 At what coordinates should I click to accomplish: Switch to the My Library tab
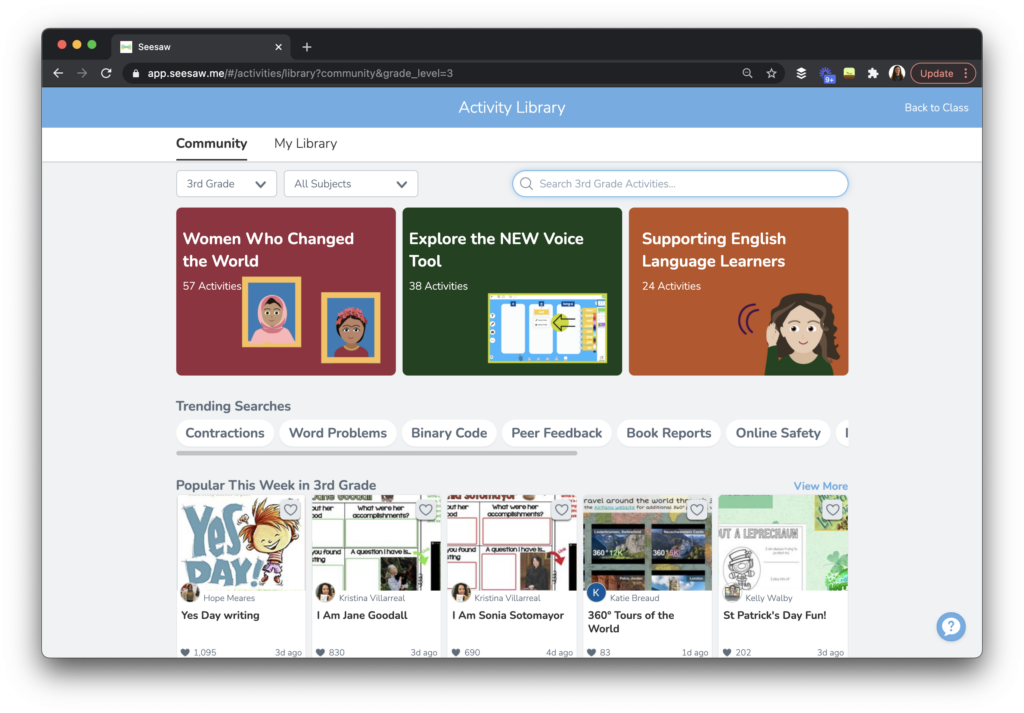click(305, 143)
